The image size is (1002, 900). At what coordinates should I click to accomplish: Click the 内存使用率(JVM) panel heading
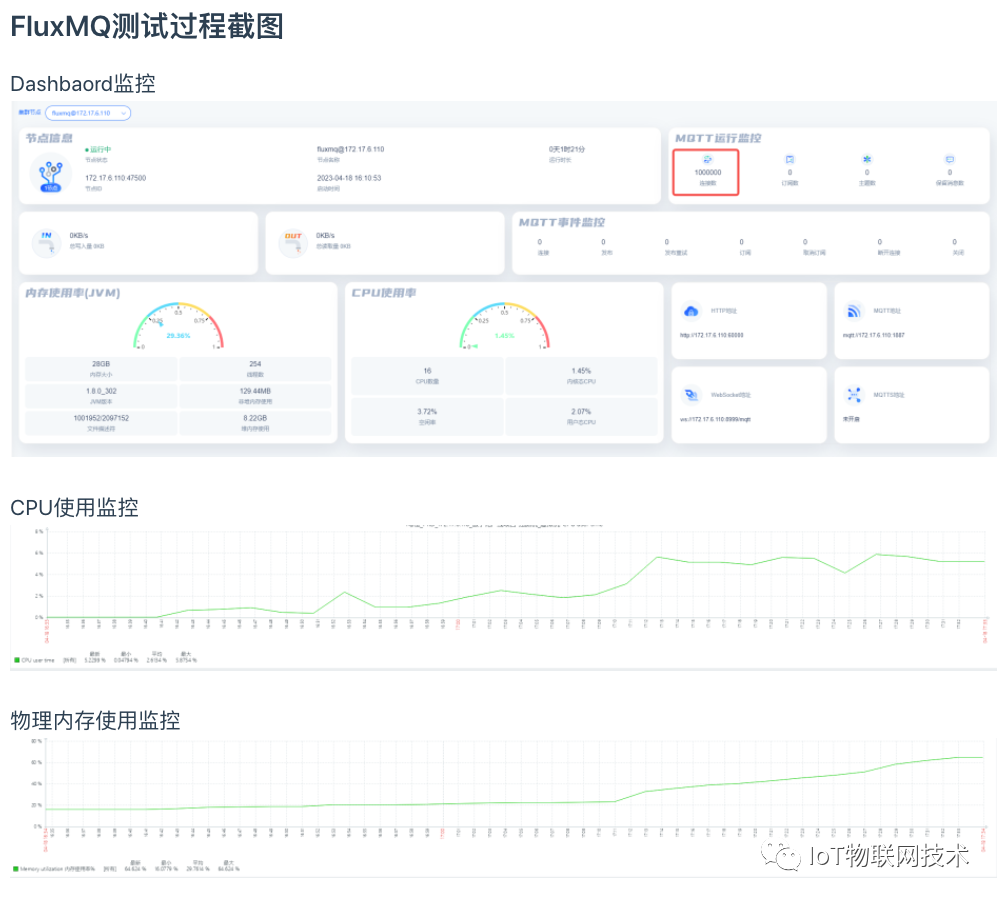click(73, 293)
